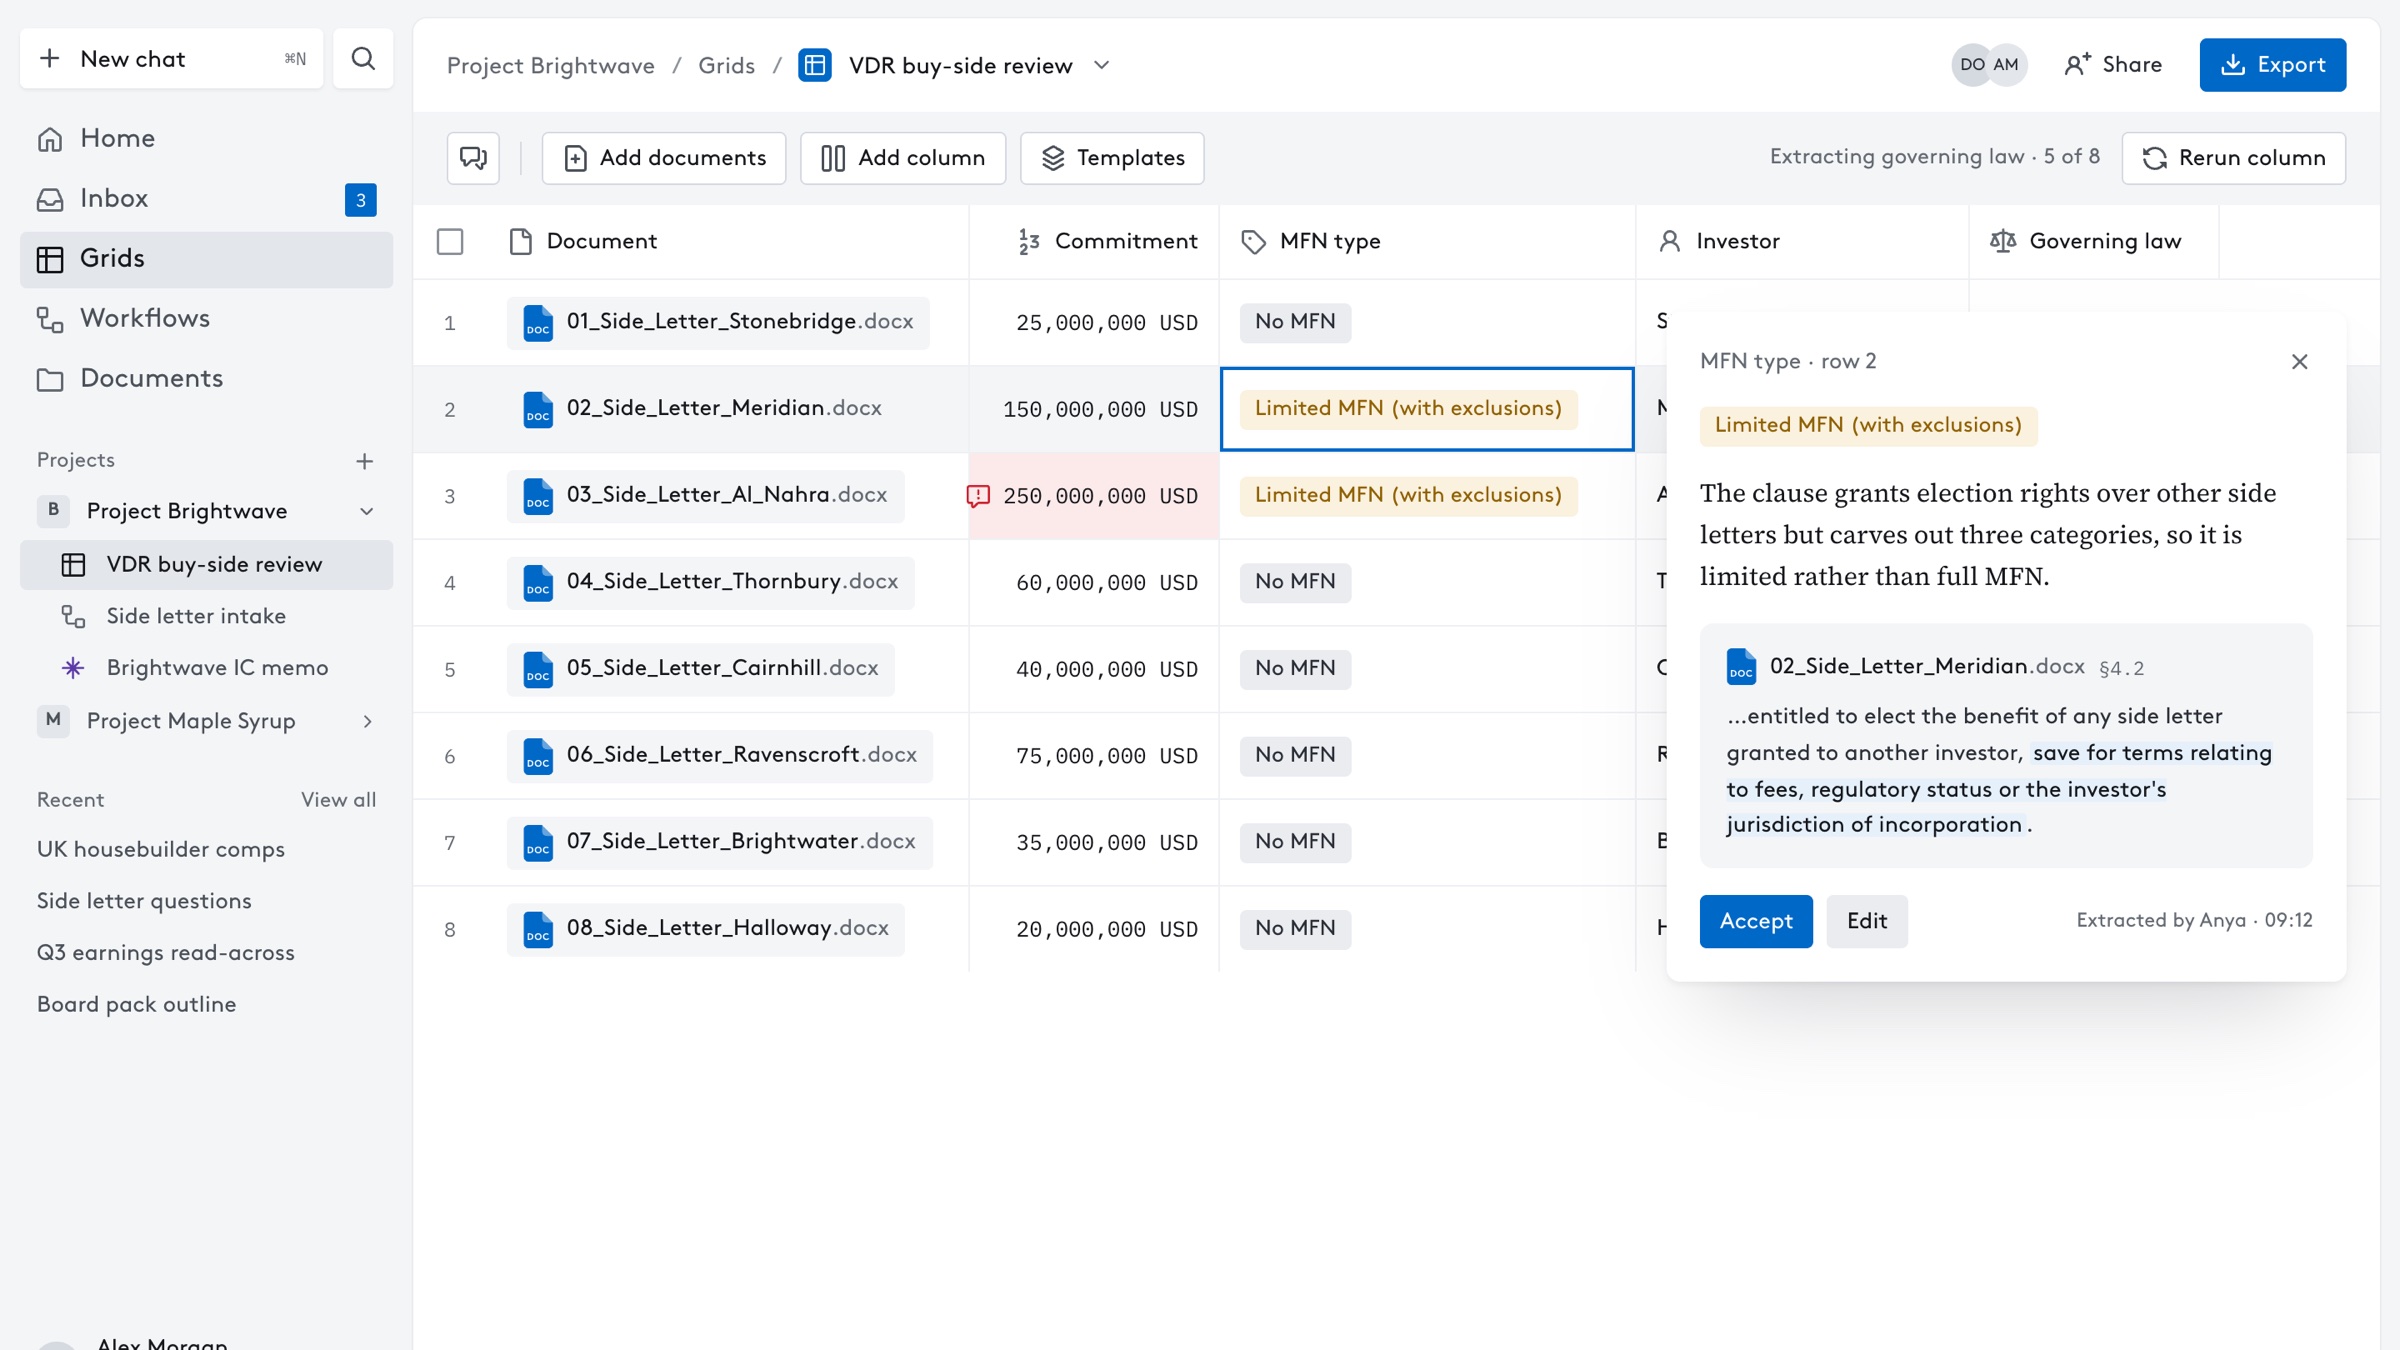Select Grids in the sidebar

point(206,258)
